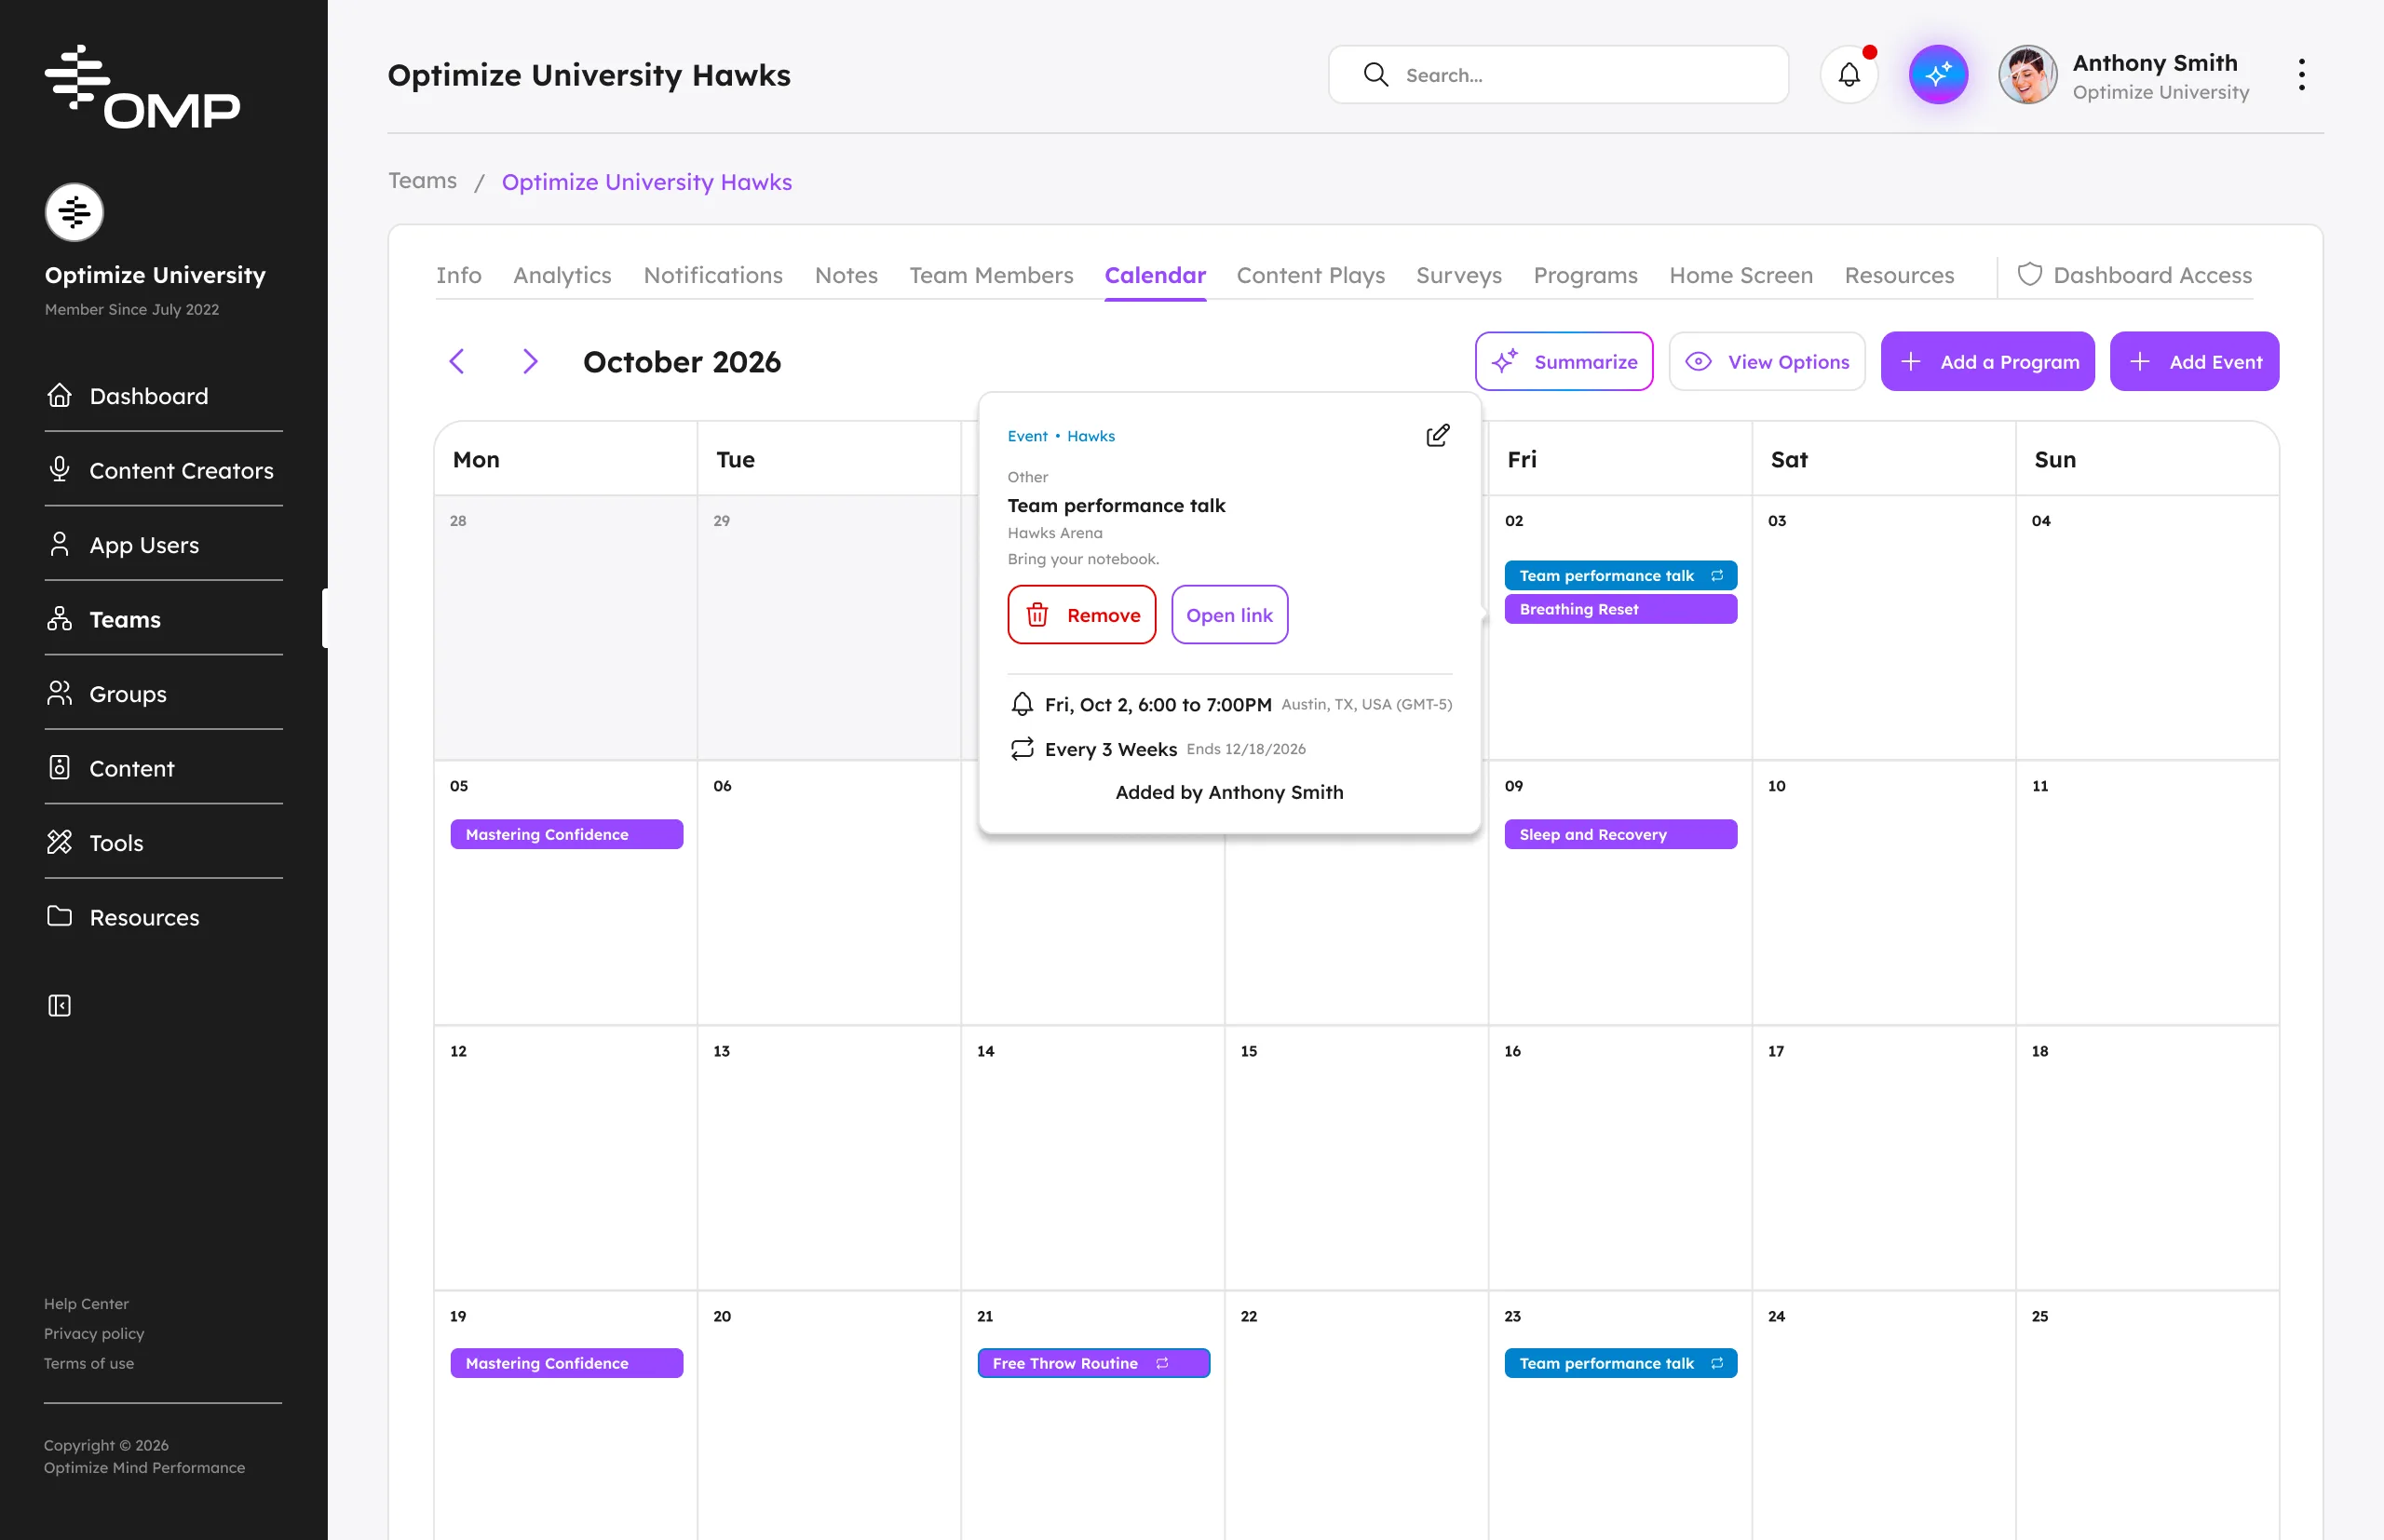
Task: Switch to the Analytics tab
Action: coord(562,275)
